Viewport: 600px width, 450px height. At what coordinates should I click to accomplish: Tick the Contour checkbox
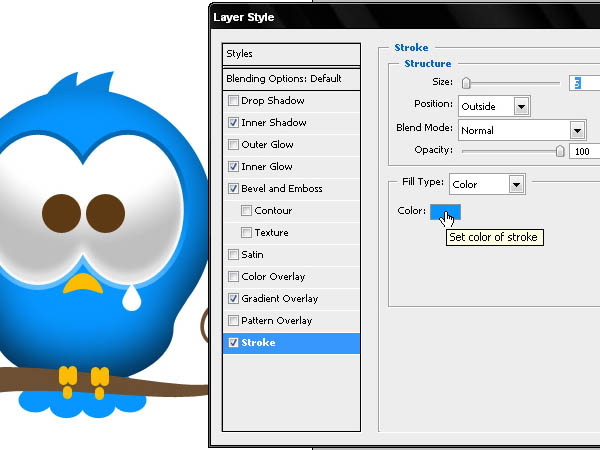pyautogui.click(x=246, y=210)
